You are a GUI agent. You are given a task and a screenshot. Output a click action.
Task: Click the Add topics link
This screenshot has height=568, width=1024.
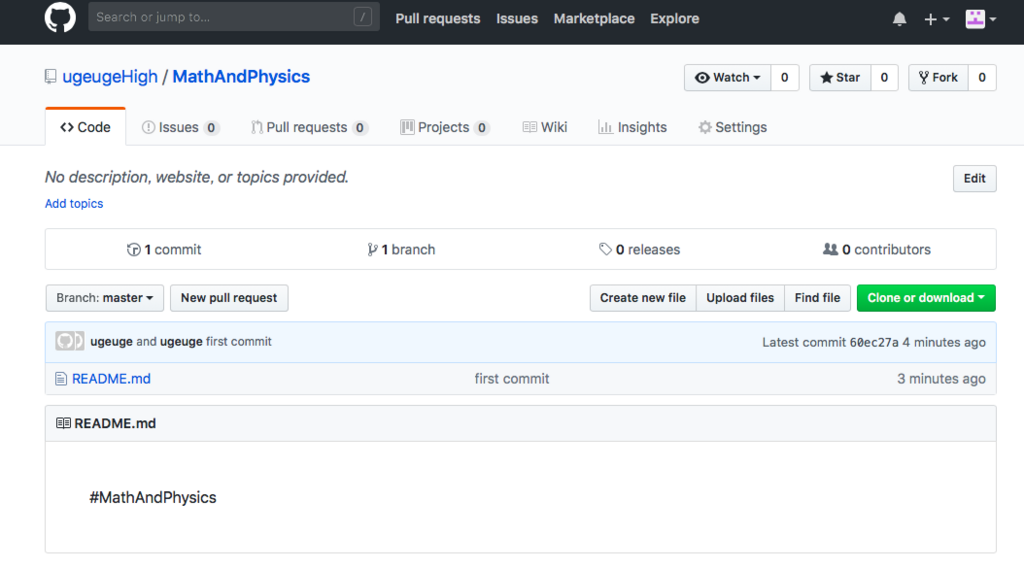point(74,204)
